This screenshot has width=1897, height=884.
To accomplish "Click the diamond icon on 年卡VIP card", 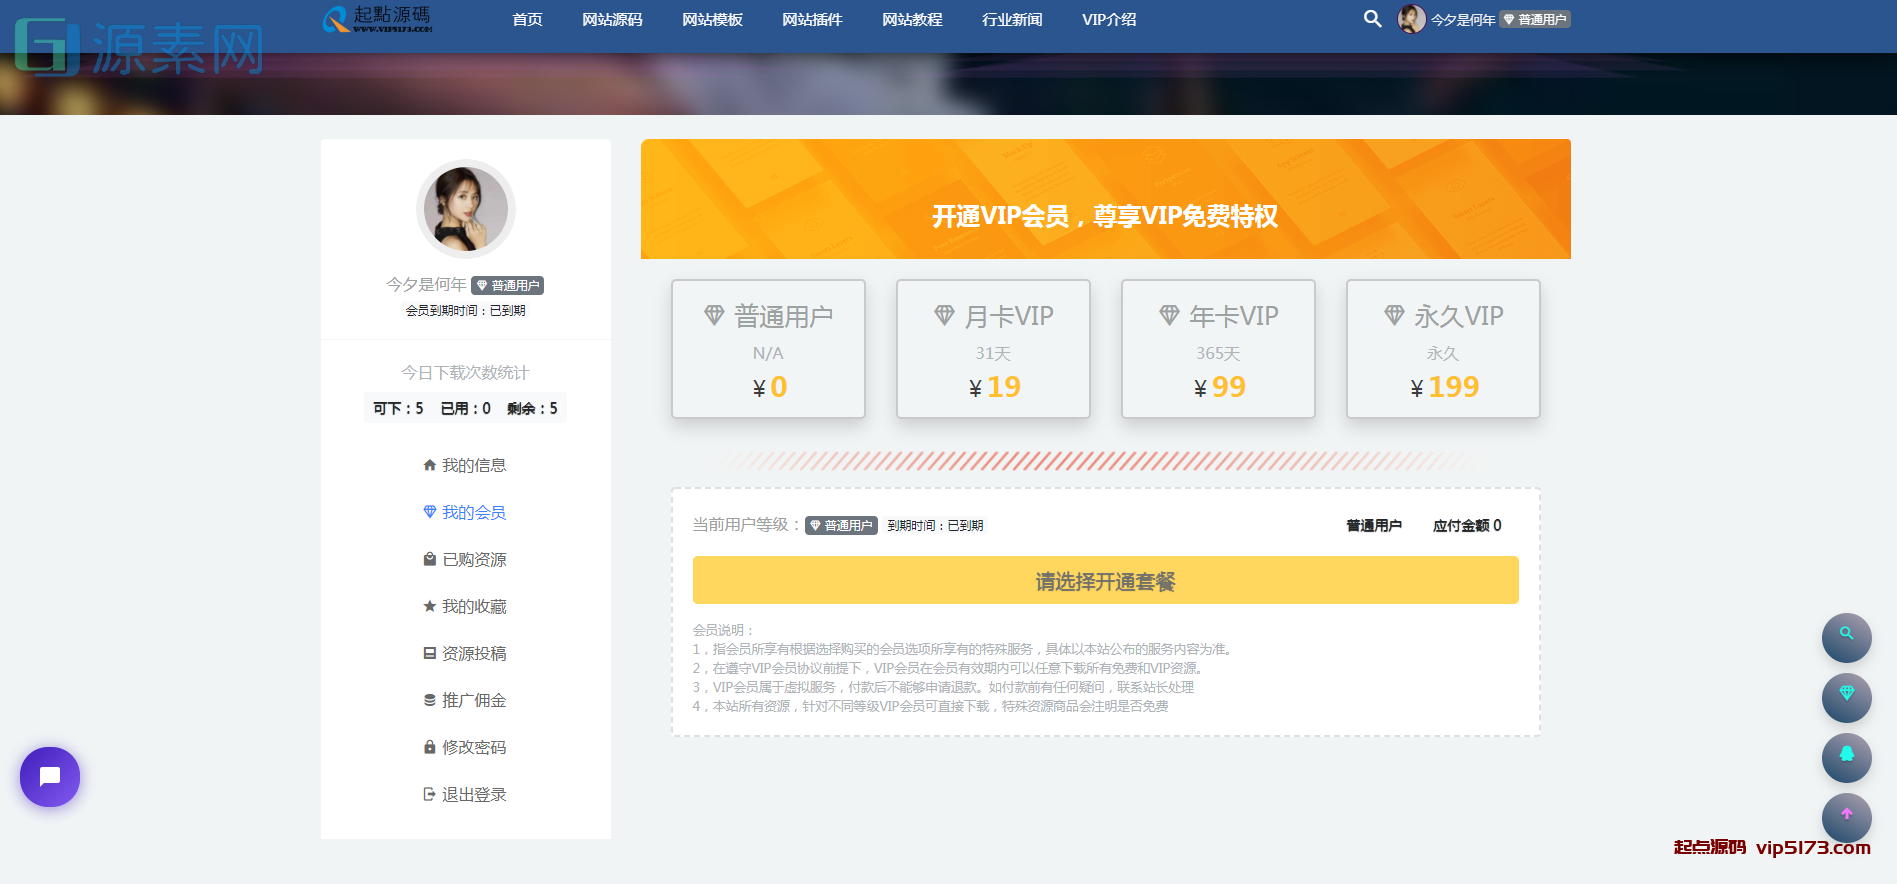I will [x=1169, y=316].
